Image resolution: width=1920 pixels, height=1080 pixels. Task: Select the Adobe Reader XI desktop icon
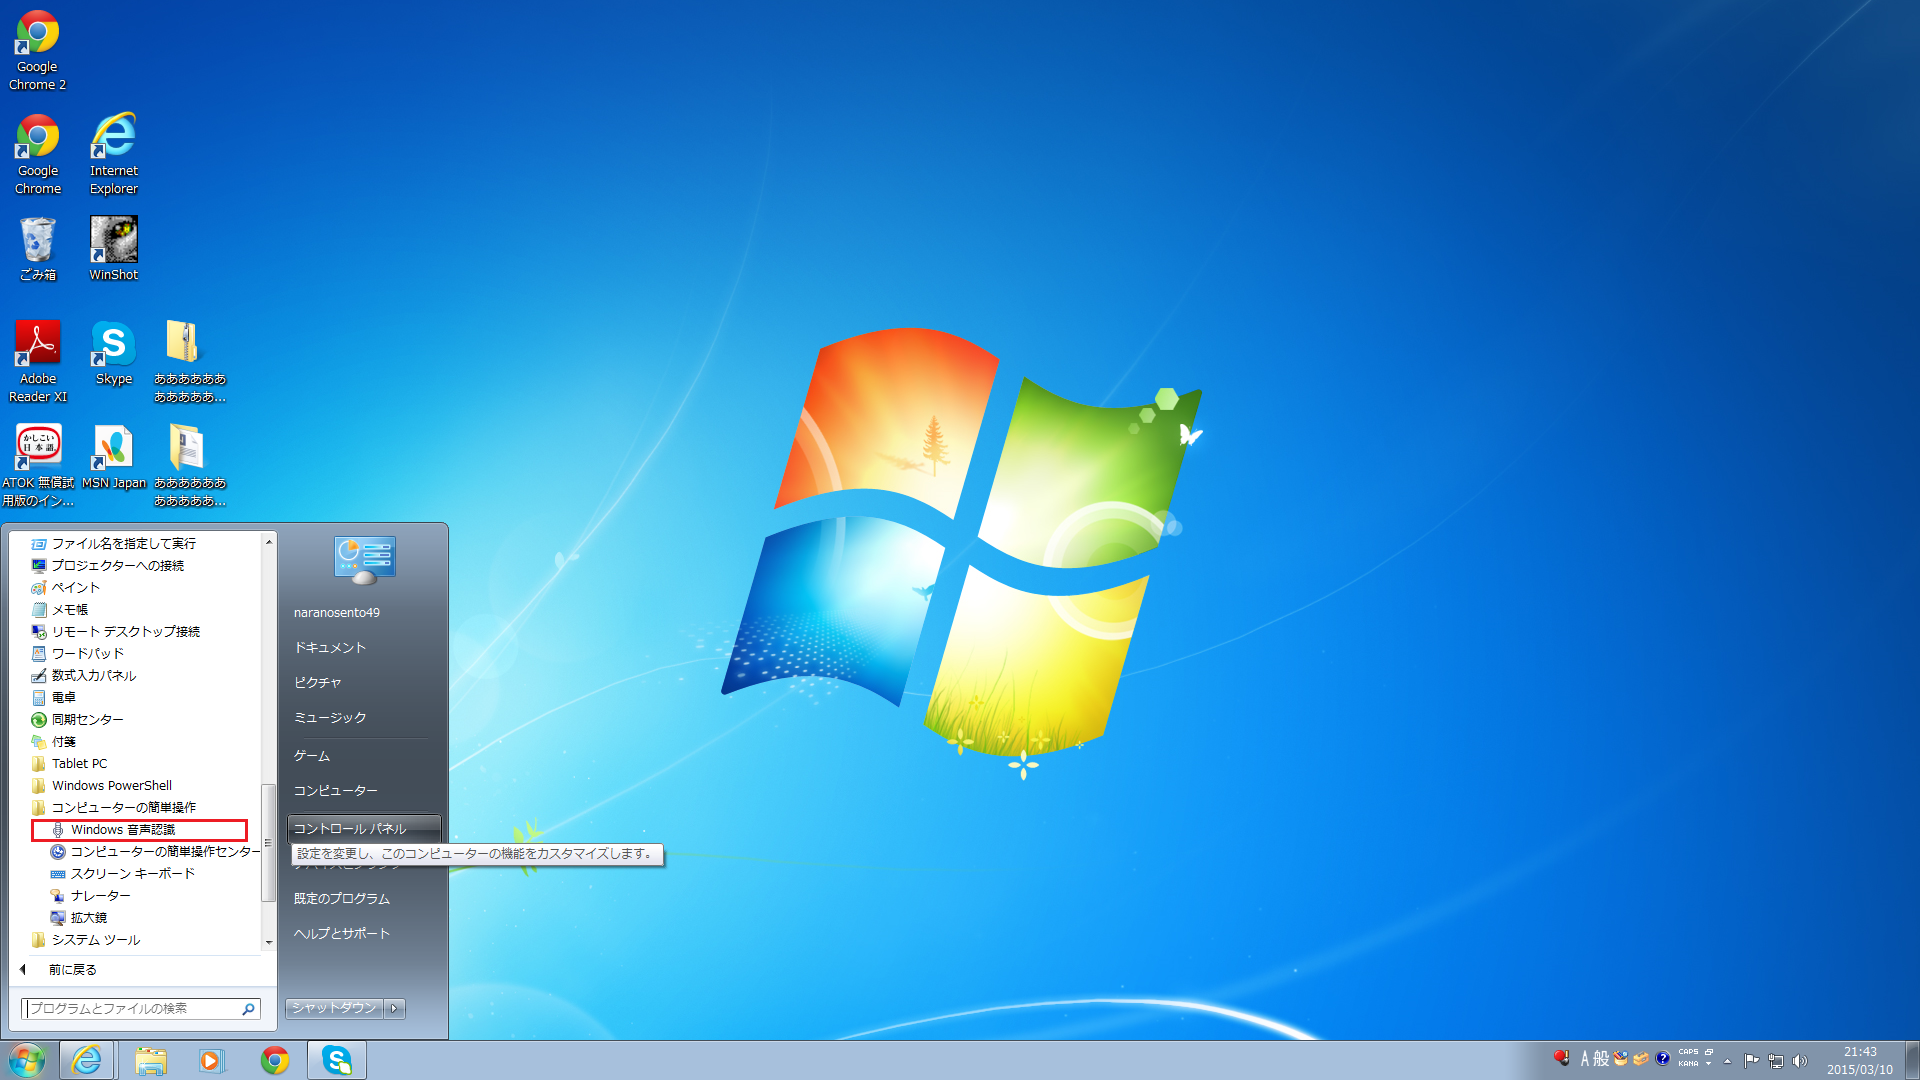38,363
